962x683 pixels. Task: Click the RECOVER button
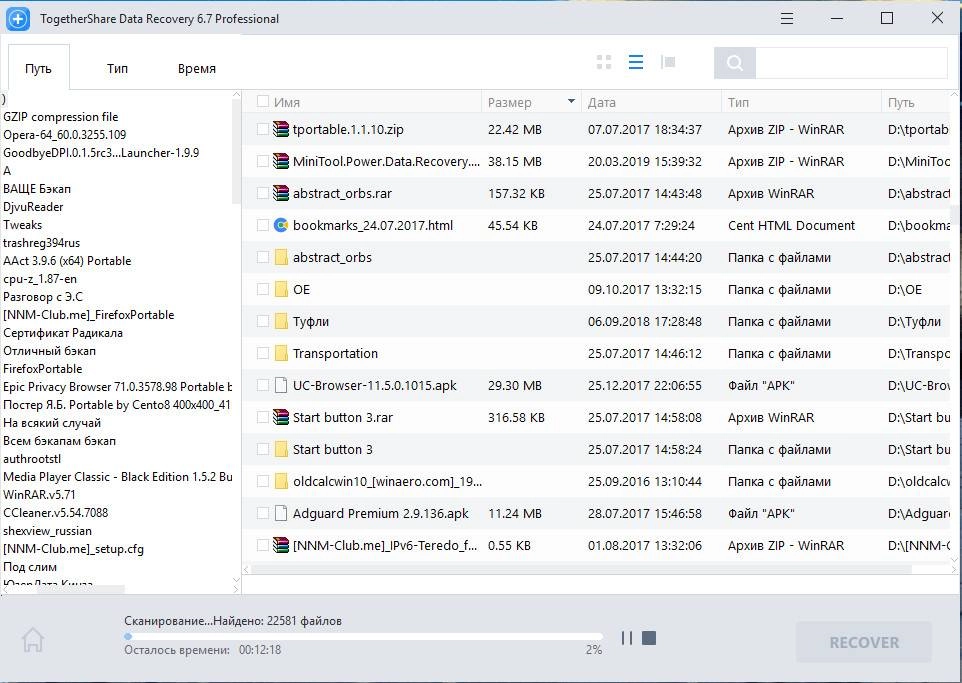coord(864,642)
